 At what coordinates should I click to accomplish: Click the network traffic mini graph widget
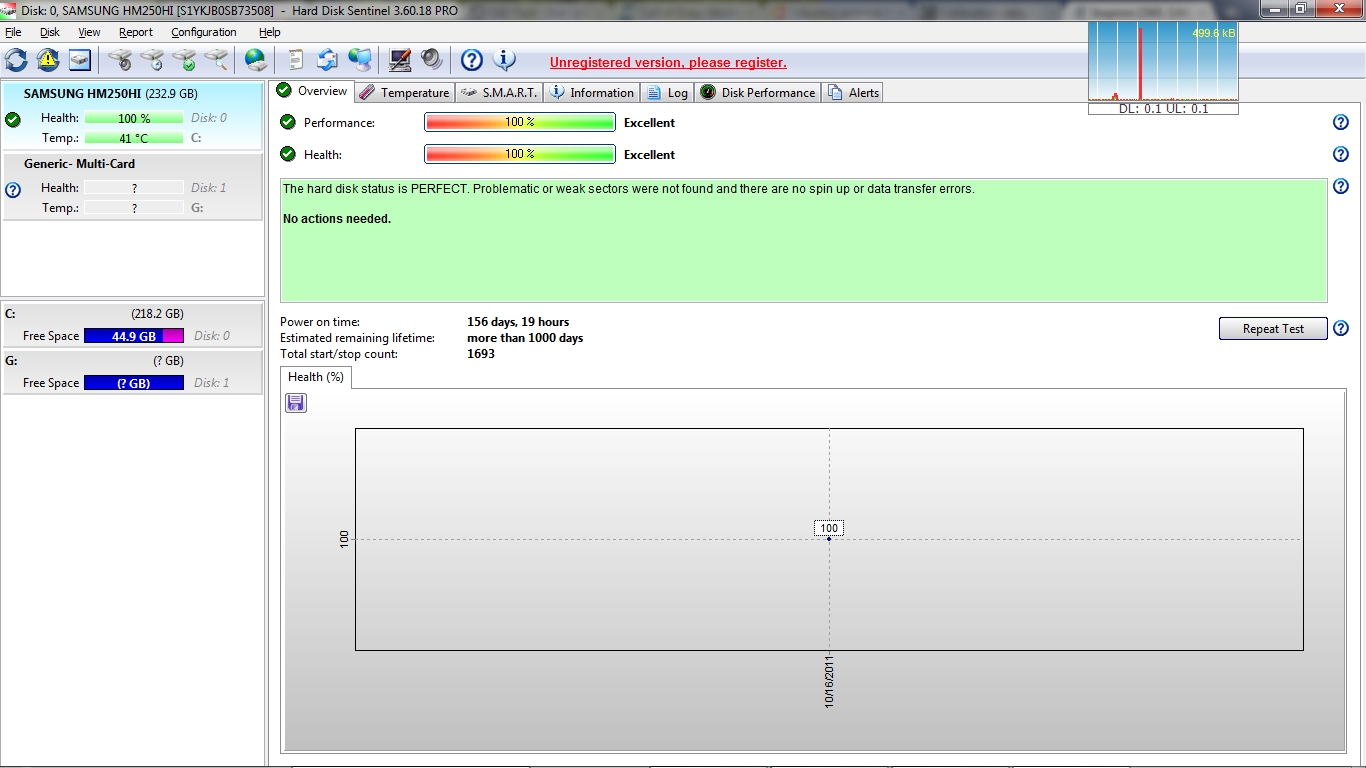click(1163, 62)
